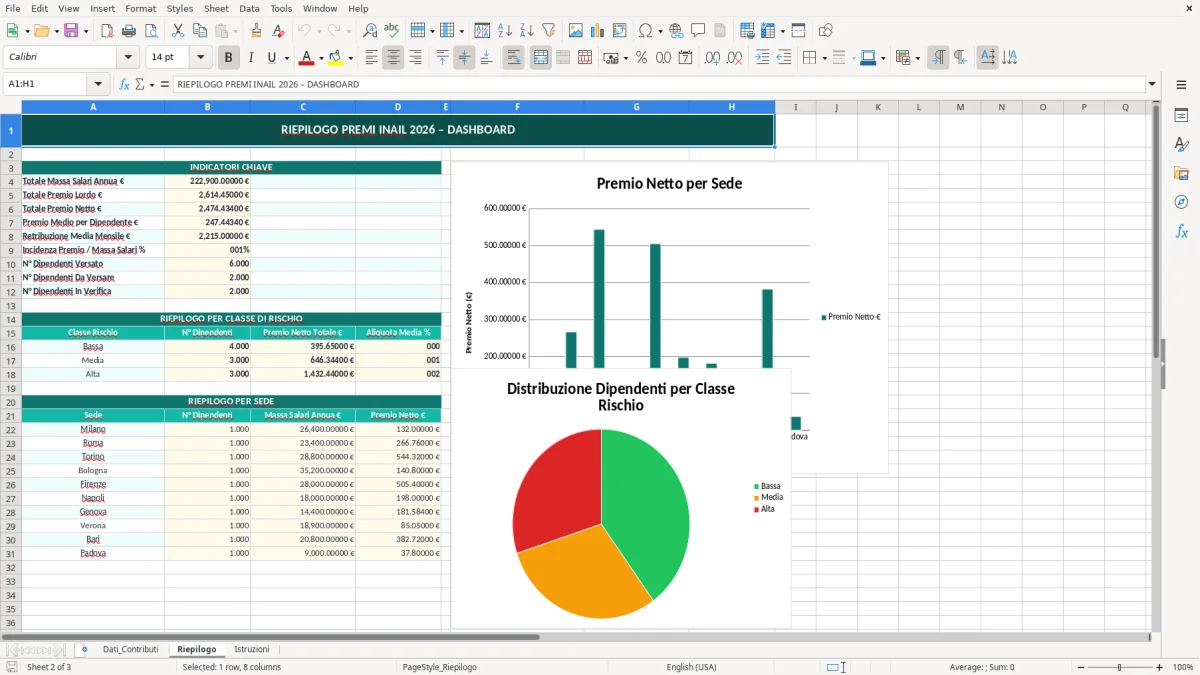This screenshot has height=675, width=1200.
Task: Insert Comment speech bubble icon
Action: pyautogui.click(x=698, y=31)
